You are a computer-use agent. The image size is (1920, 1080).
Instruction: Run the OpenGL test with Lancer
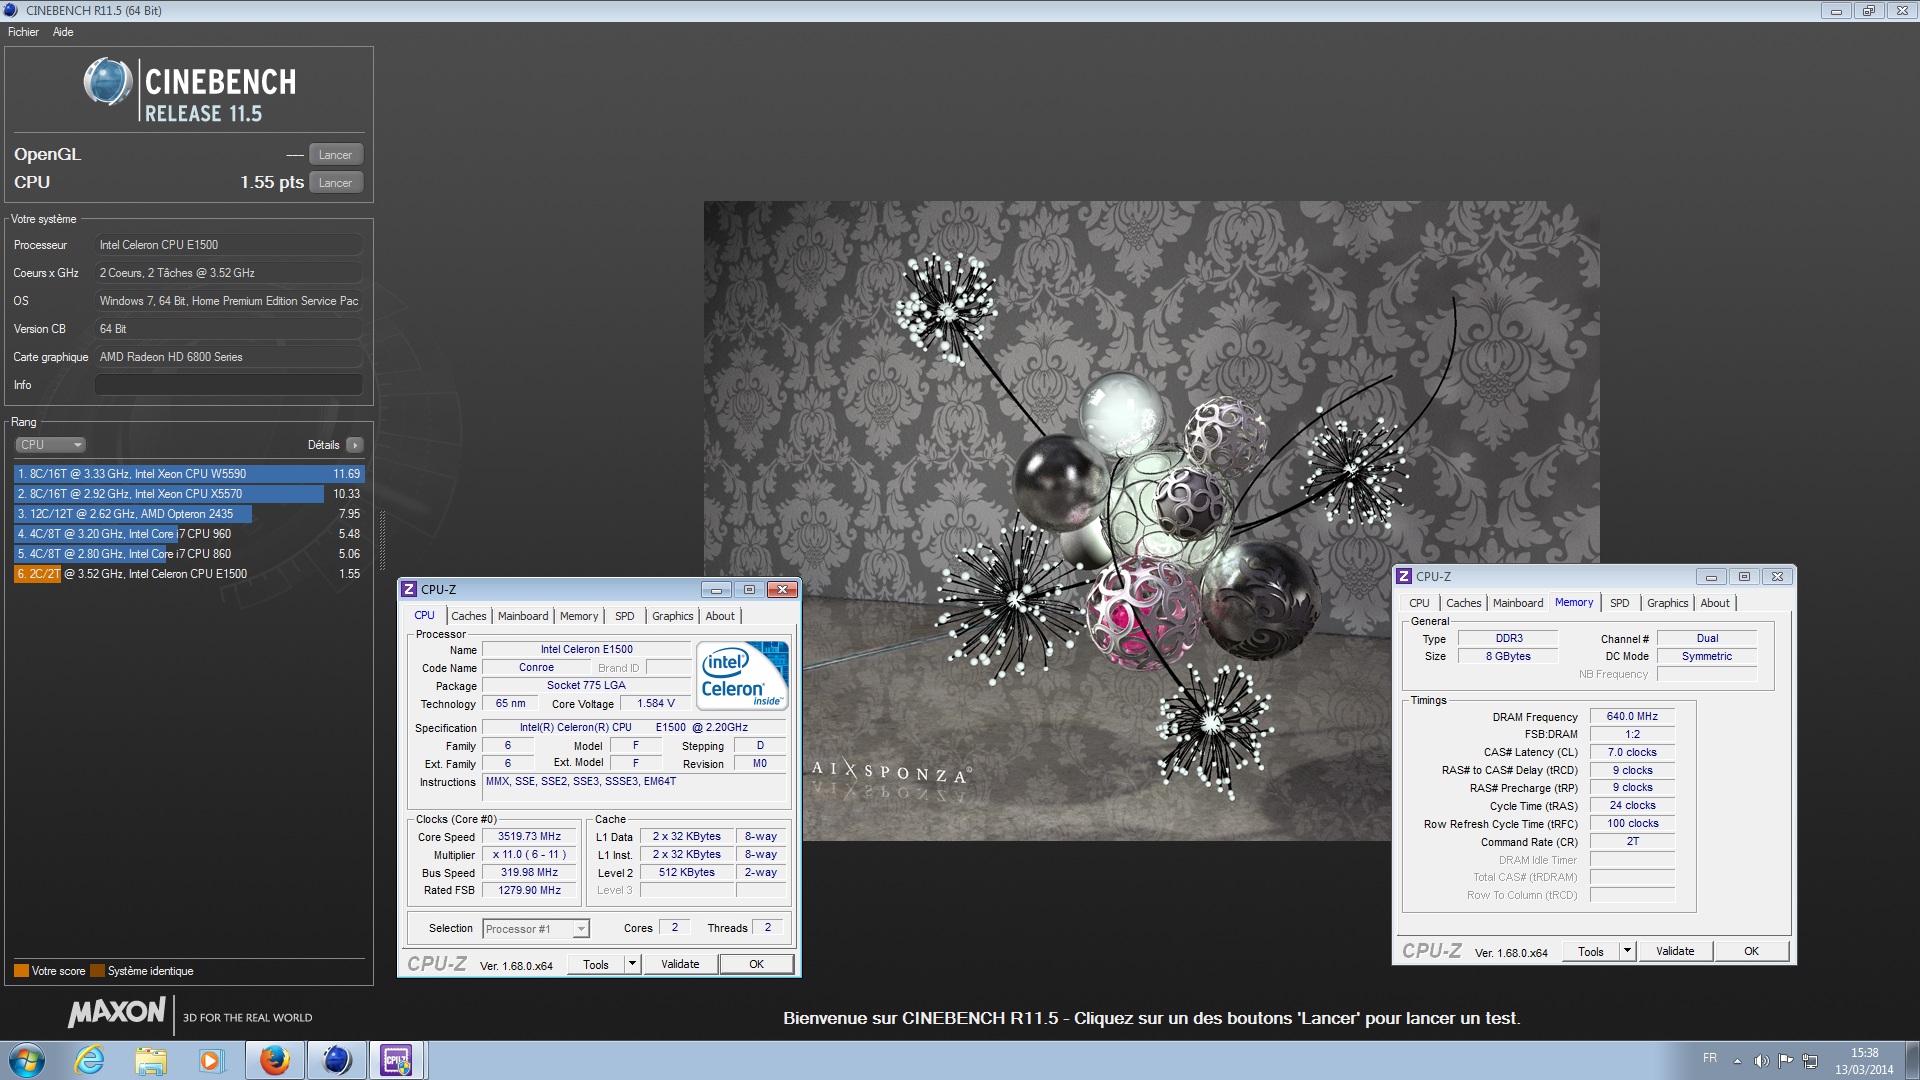(x=335, y=155)
